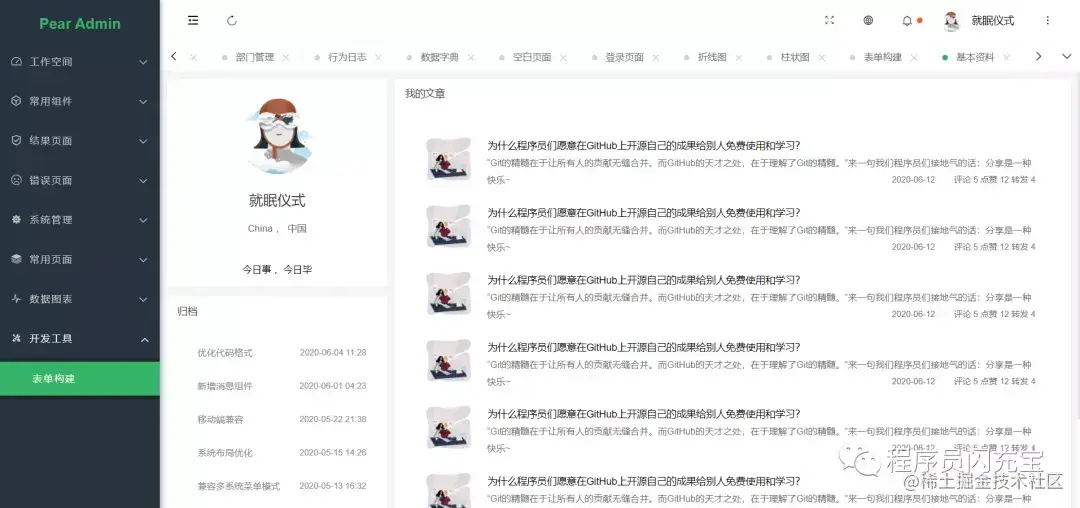Click the 新增消息组件 archive entry
The width and height of the screenshot is (1080, 508).
[x=225, y=386]
